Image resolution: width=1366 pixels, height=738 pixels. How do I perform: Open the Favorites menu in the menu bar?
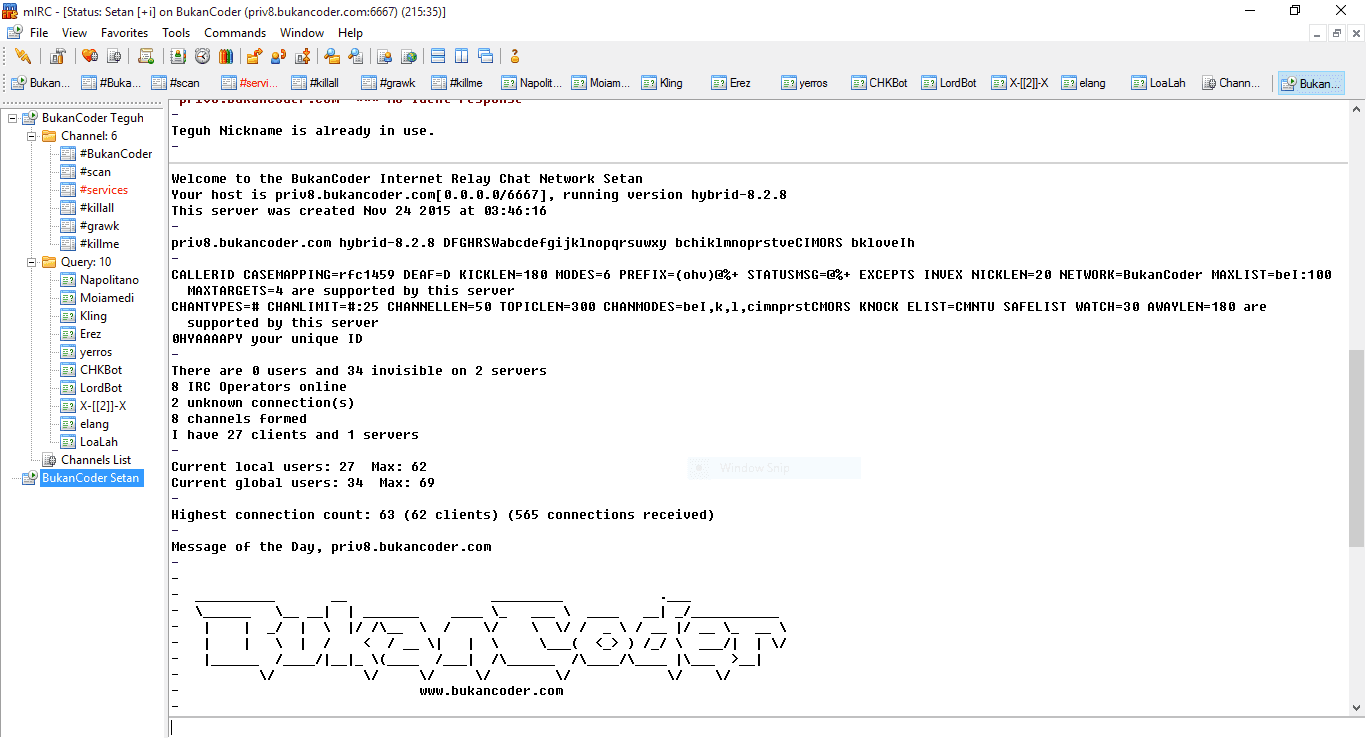coord(124,33)
